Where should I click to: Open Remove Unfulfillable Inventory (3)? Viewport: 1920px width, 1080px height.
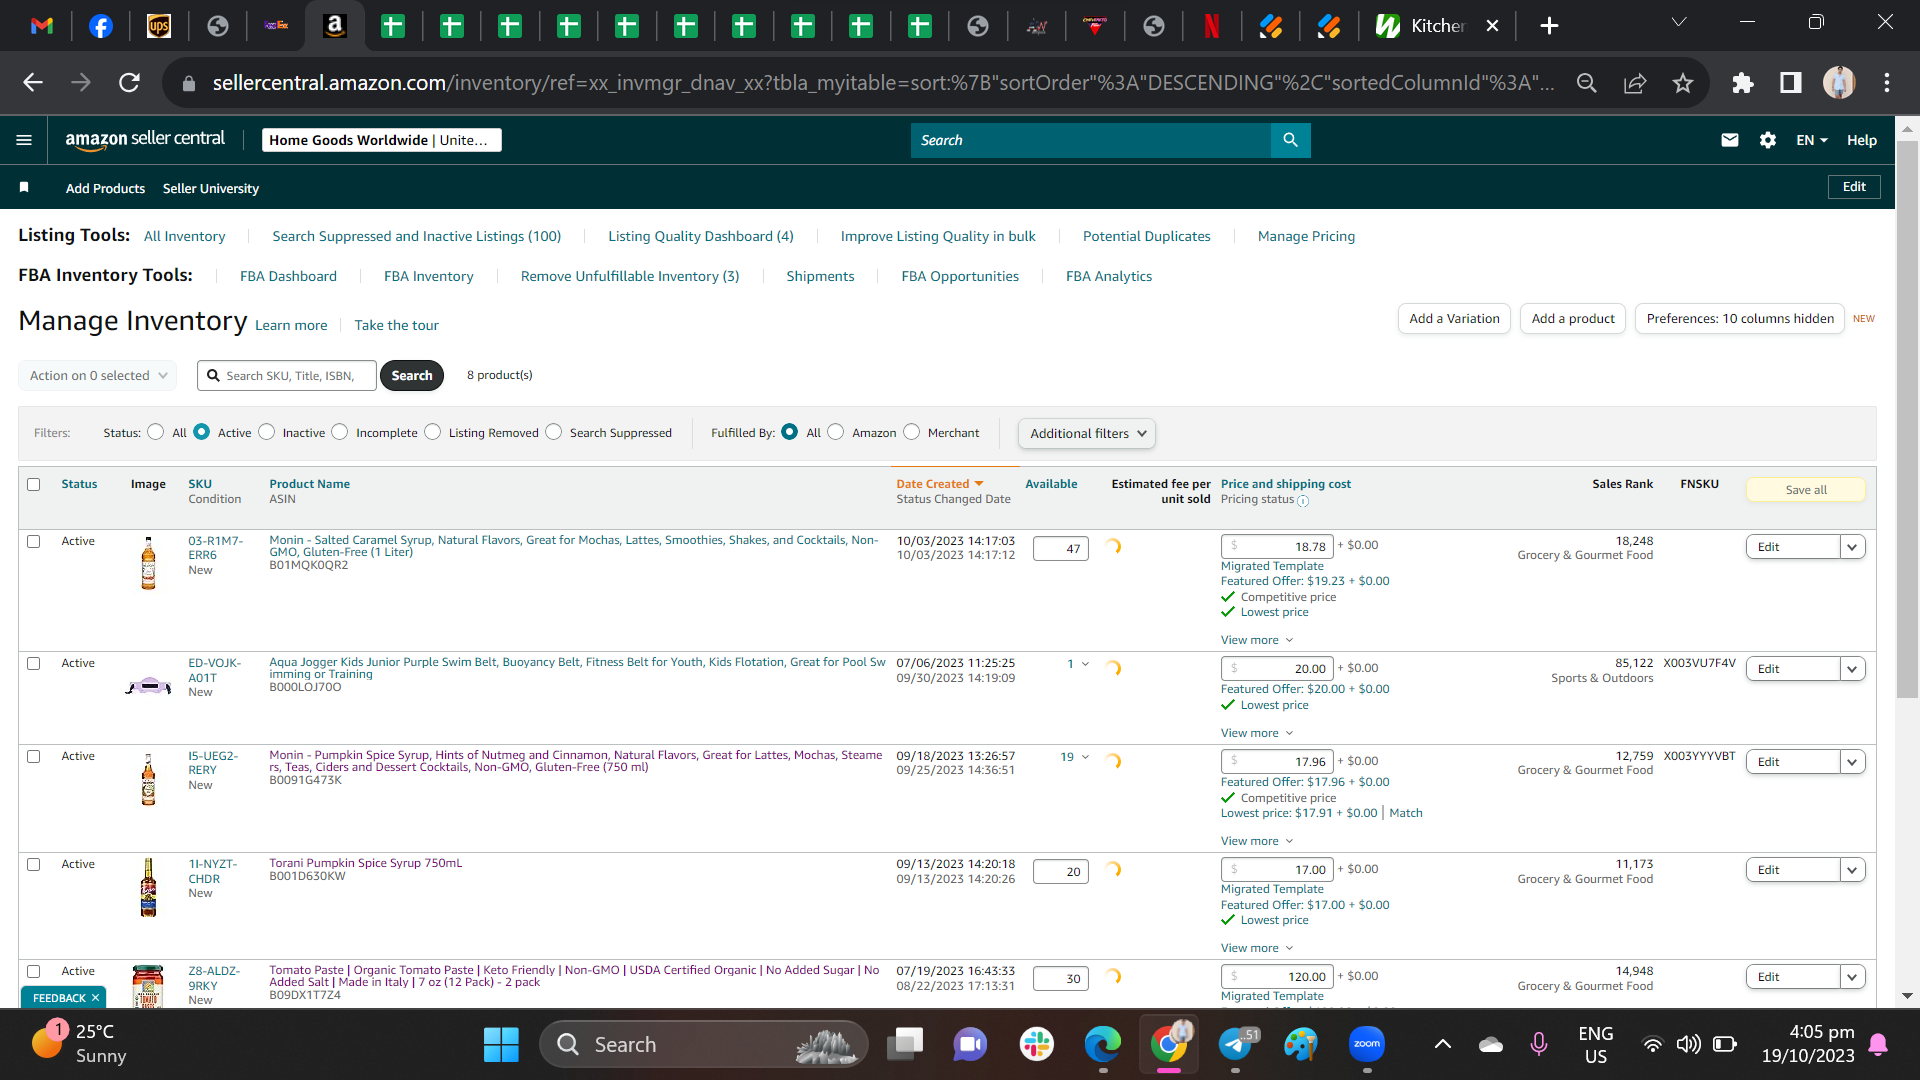click(629, 277)
